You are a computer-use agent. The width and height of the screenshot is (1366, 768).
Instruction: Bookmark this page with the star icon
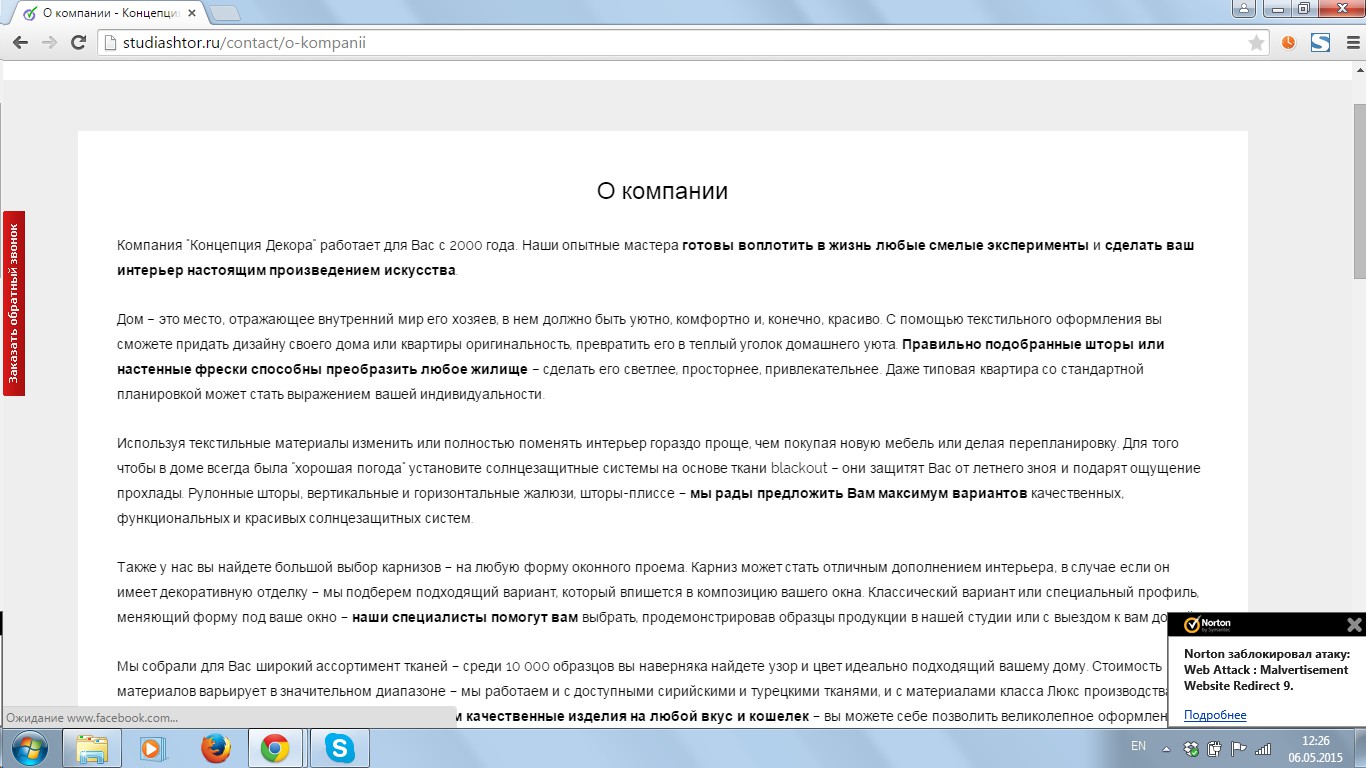click(1257, 43)
